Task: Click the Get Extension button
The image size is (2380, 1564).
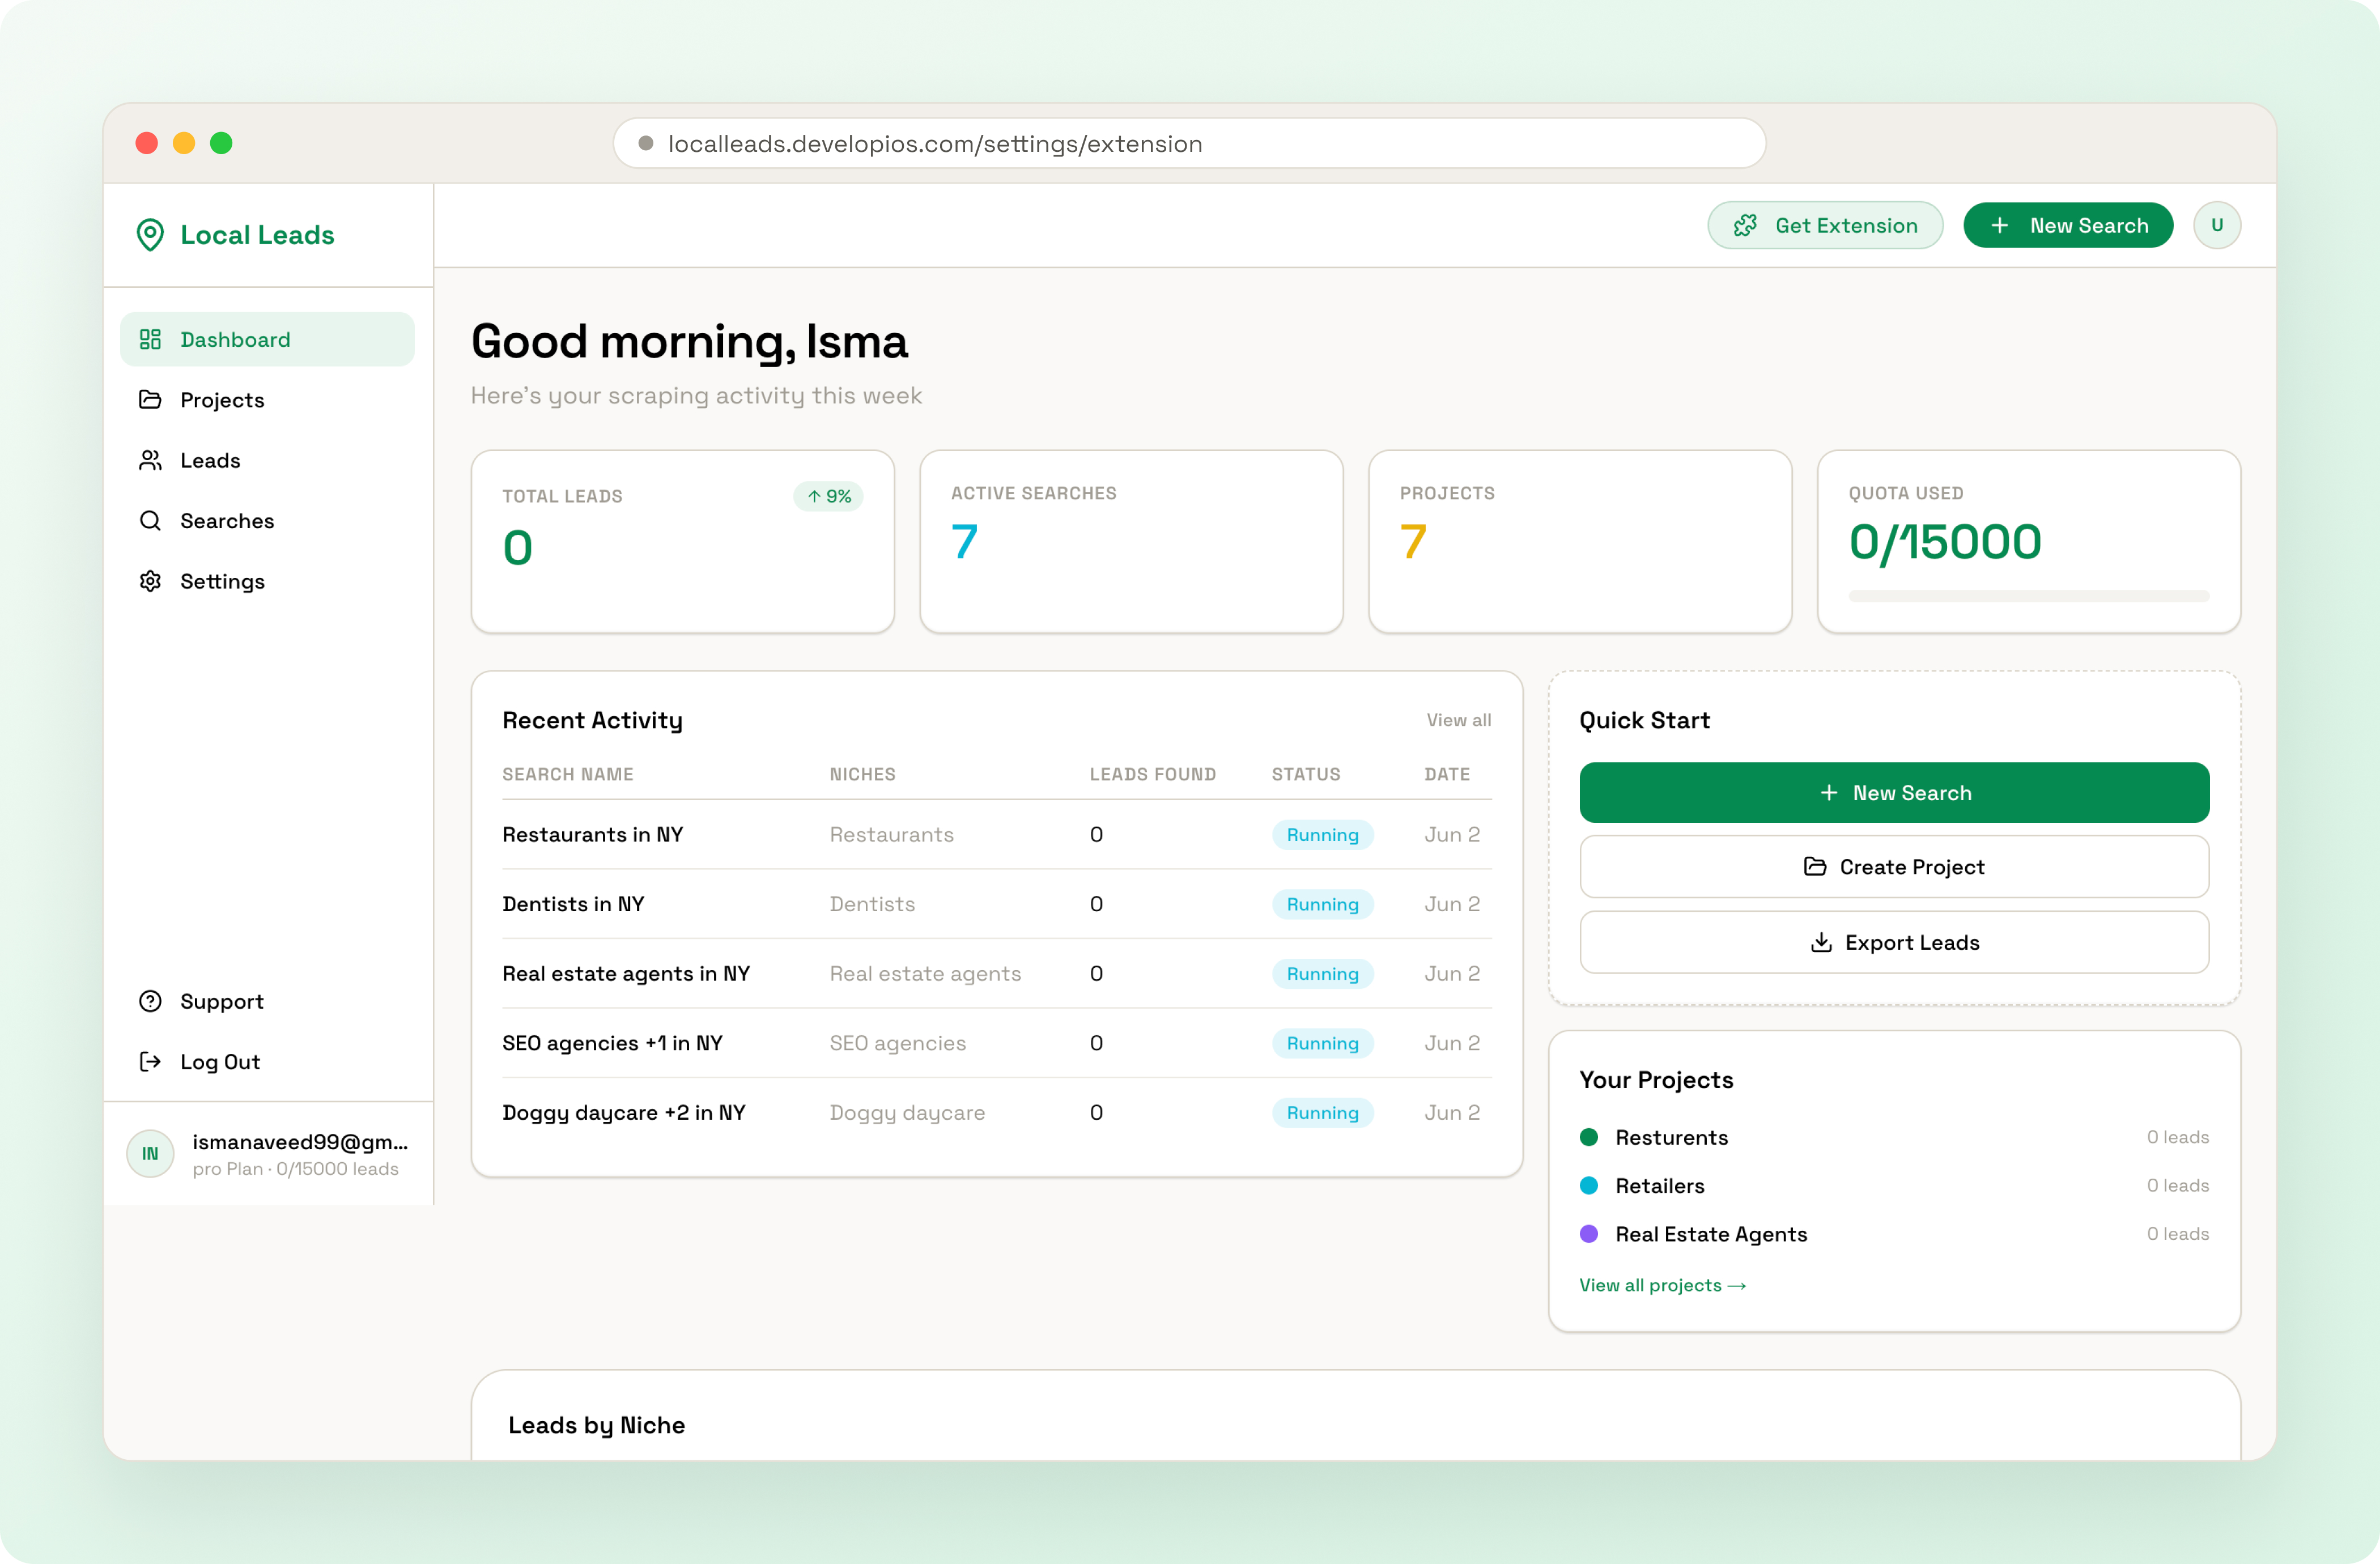Action: [1825, 226]
